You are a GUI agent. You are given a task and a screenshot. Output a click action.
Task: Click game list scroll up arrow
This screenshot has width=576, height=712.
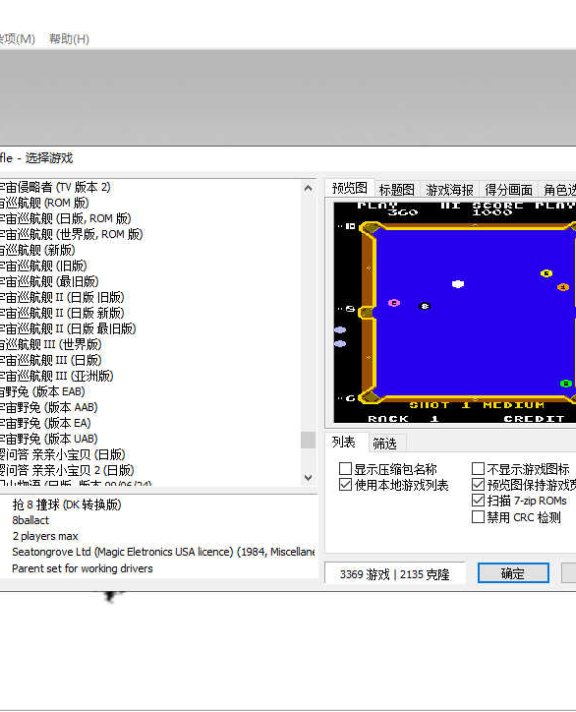coord(308,188)
